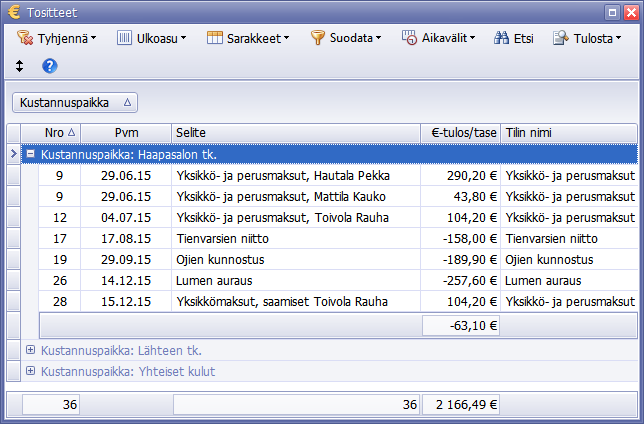
Task: Click the Ulkoasu layout icon
Action: tap(124, 38)
